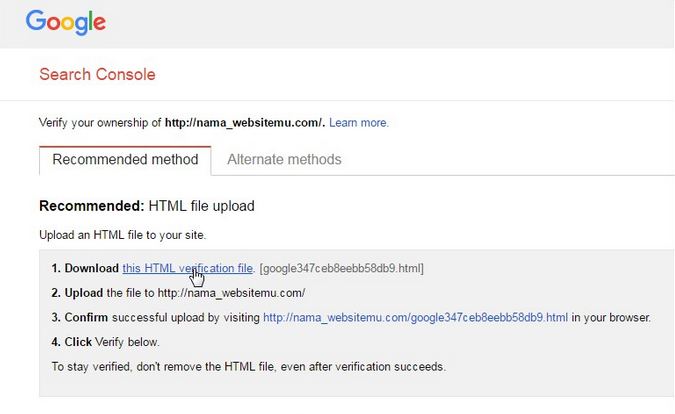675x414 pixels.
Task: Switch to the Alternate methods tab
Action: (x=284, y=160)
